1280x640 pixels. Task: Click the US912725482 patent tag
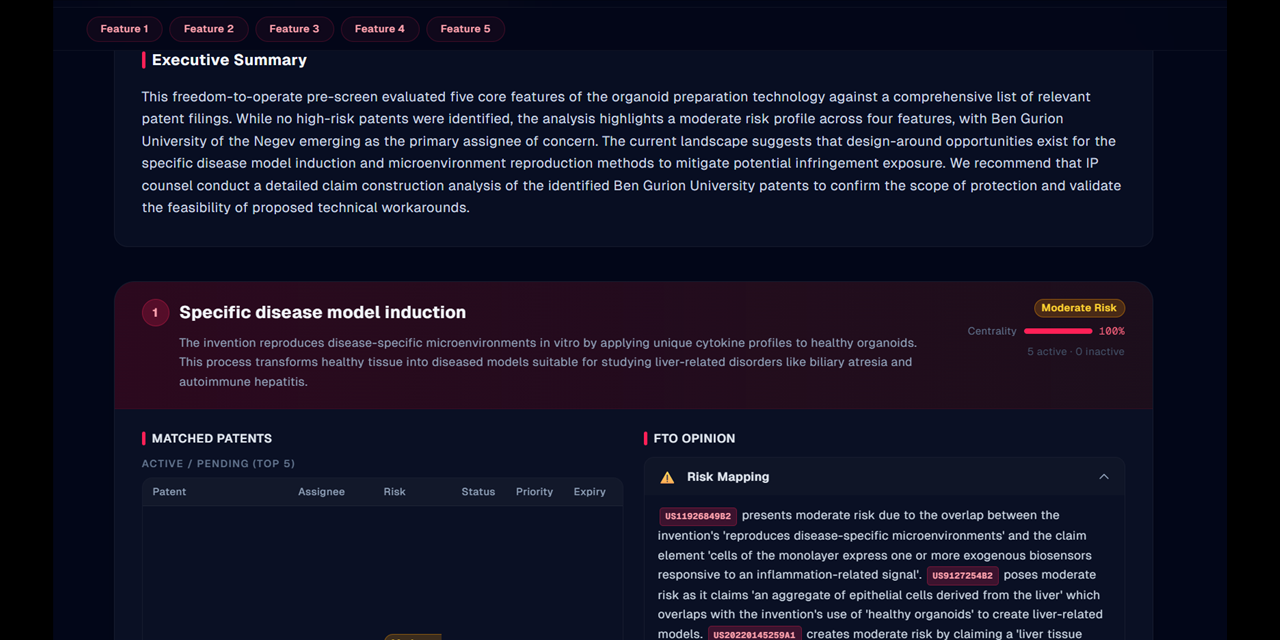coord(962,575)
